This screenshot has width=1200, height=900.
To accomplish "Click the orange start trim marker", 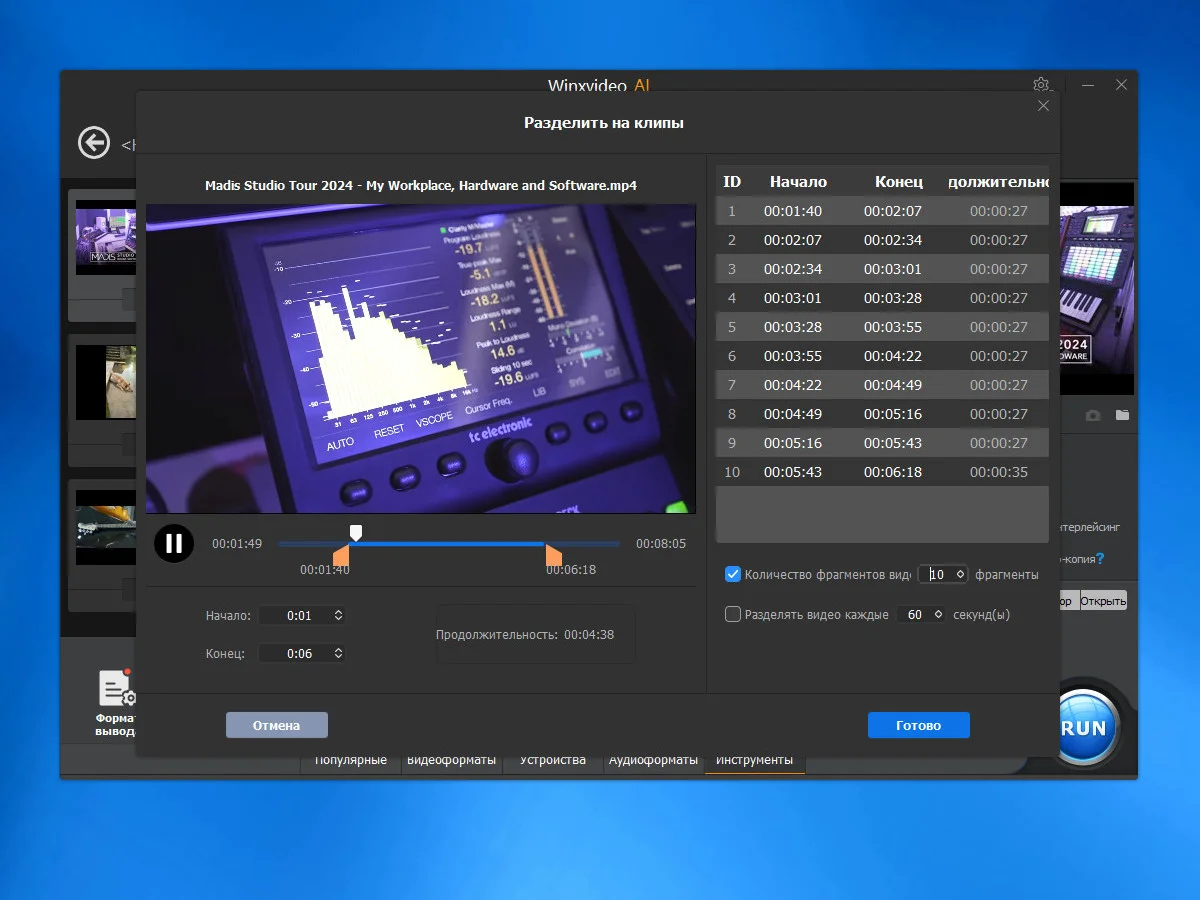I will 342,555.
